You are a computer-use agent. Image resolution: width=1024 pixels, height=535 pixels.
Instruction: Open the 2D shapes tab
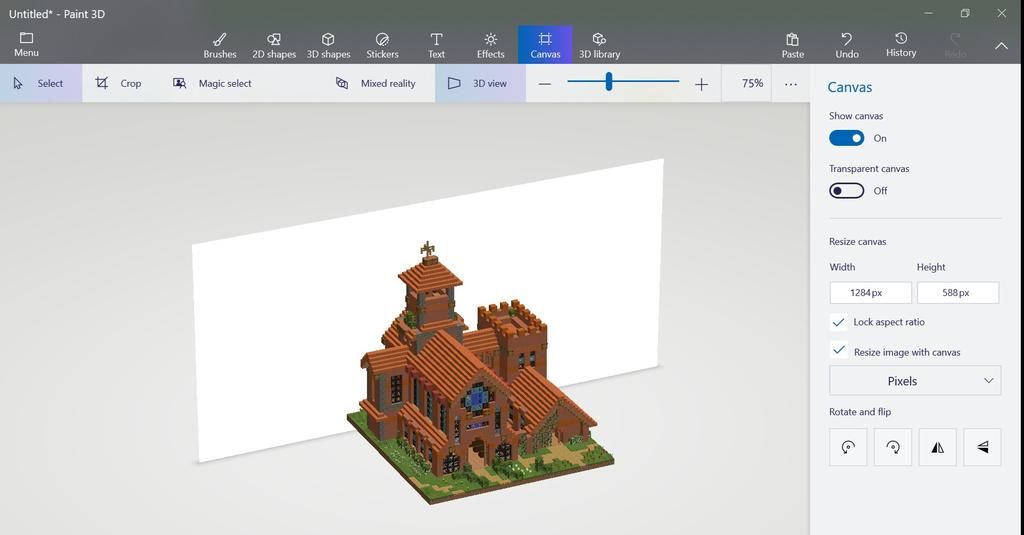tap(274, 45)
